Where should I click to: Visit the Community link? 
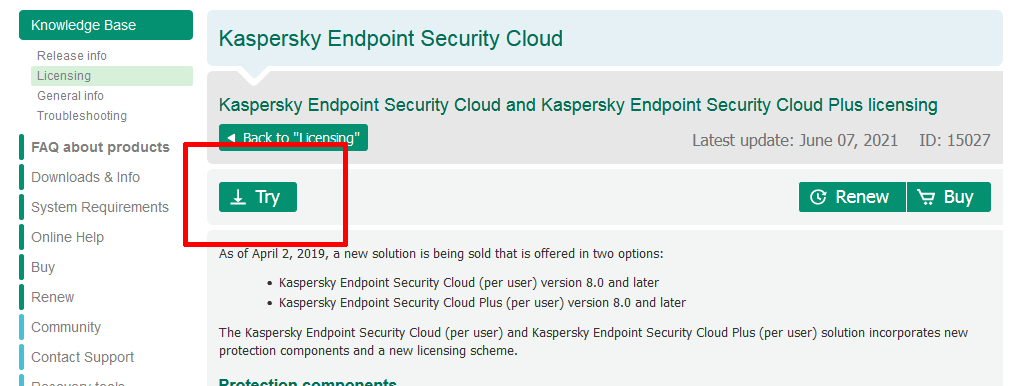[65, 327]
